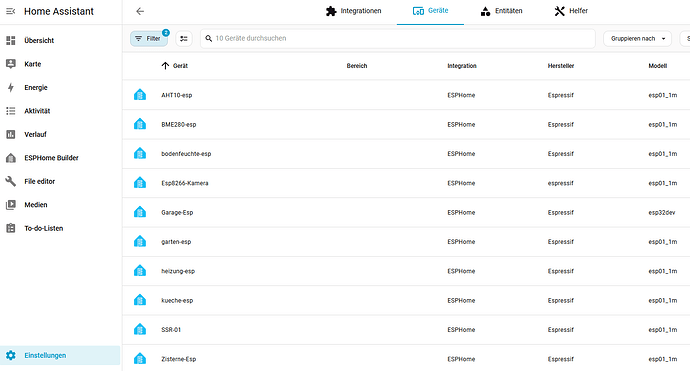Open the Filter panel
The width and height of the screenshot is (690, 371).
(x=149, y=39)
